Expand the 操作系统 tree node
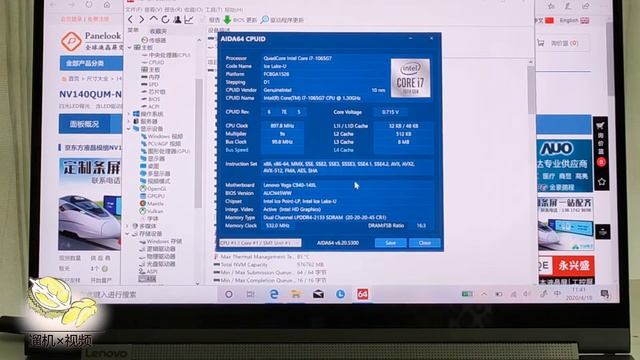The height and width of the screenshot is (360, 640). (x=129, y=113)
